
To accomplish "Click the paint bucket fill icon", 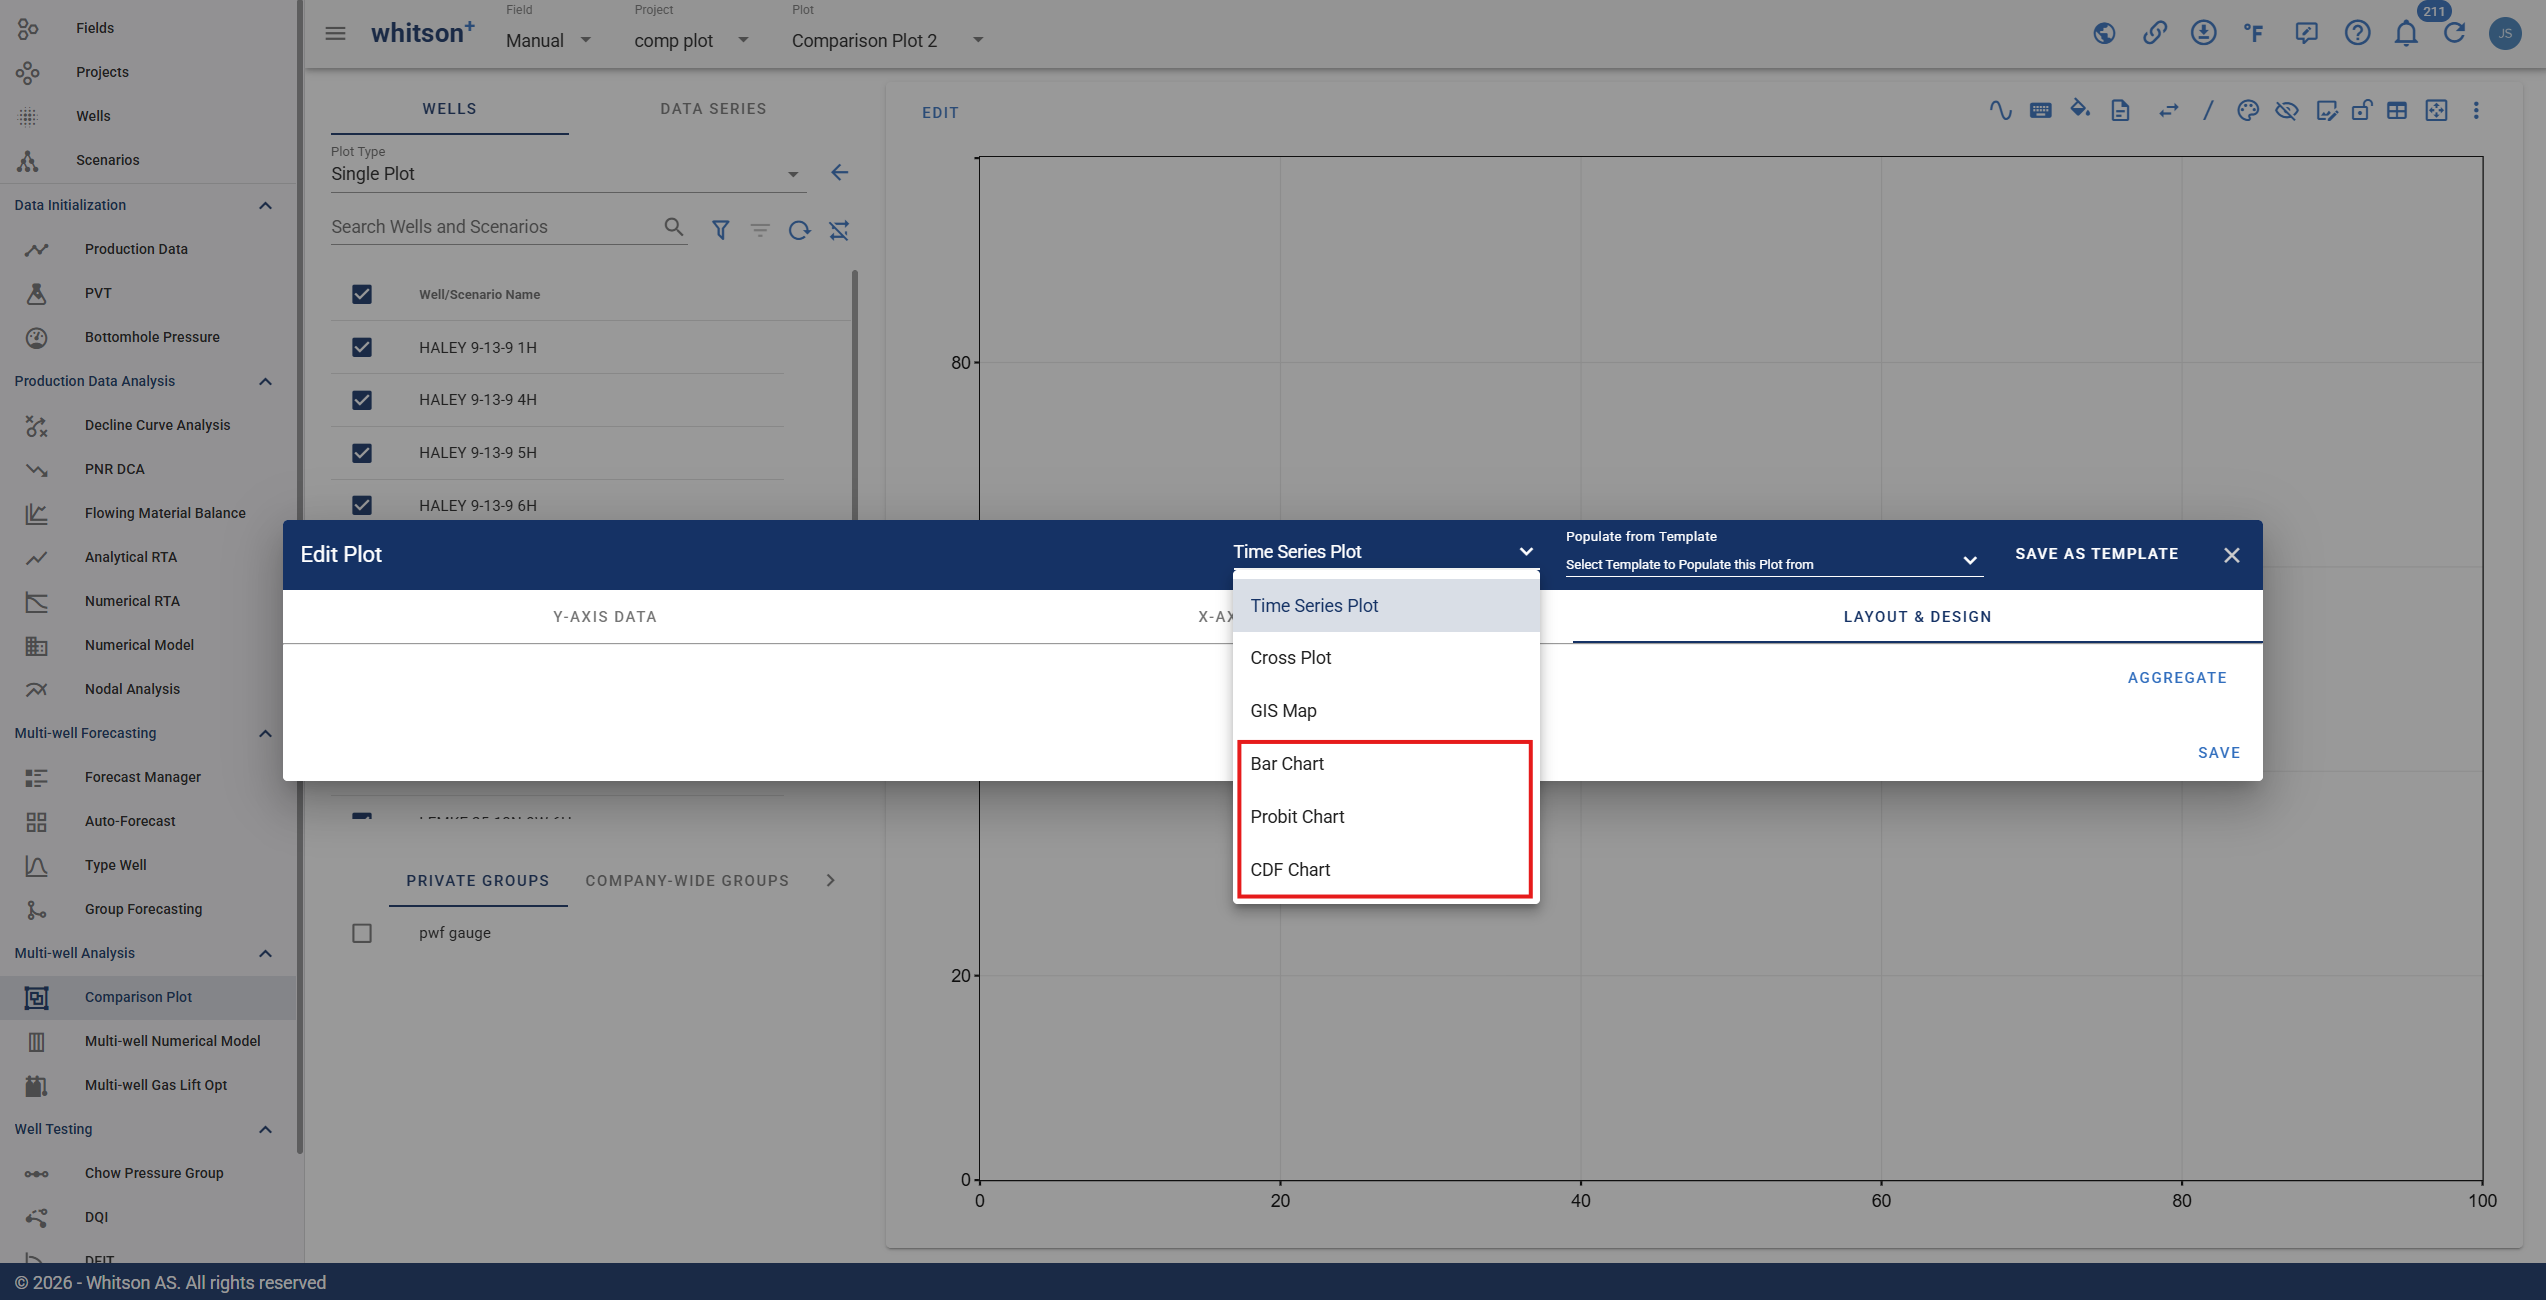I will [x=2081, y=109].
